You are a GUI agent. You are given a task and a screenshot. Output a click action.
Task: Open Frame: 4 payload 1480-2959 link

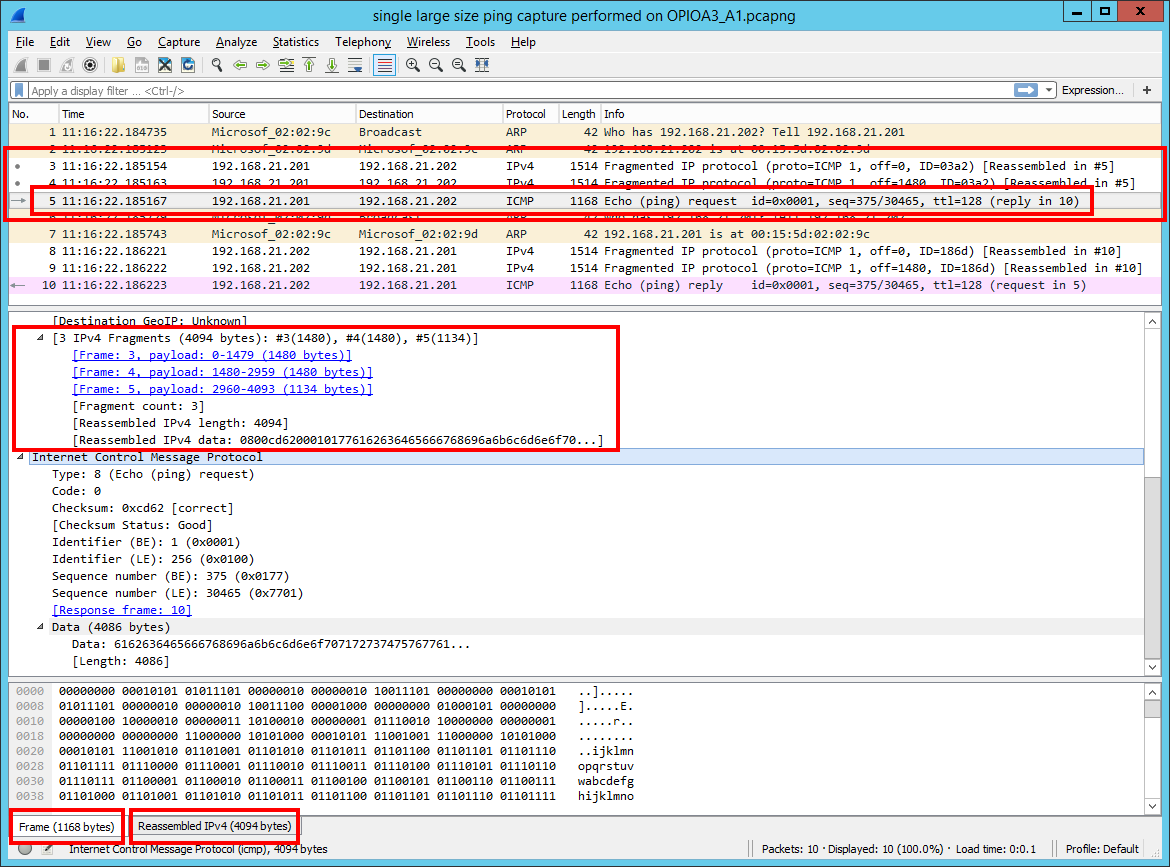coord(222,372)
